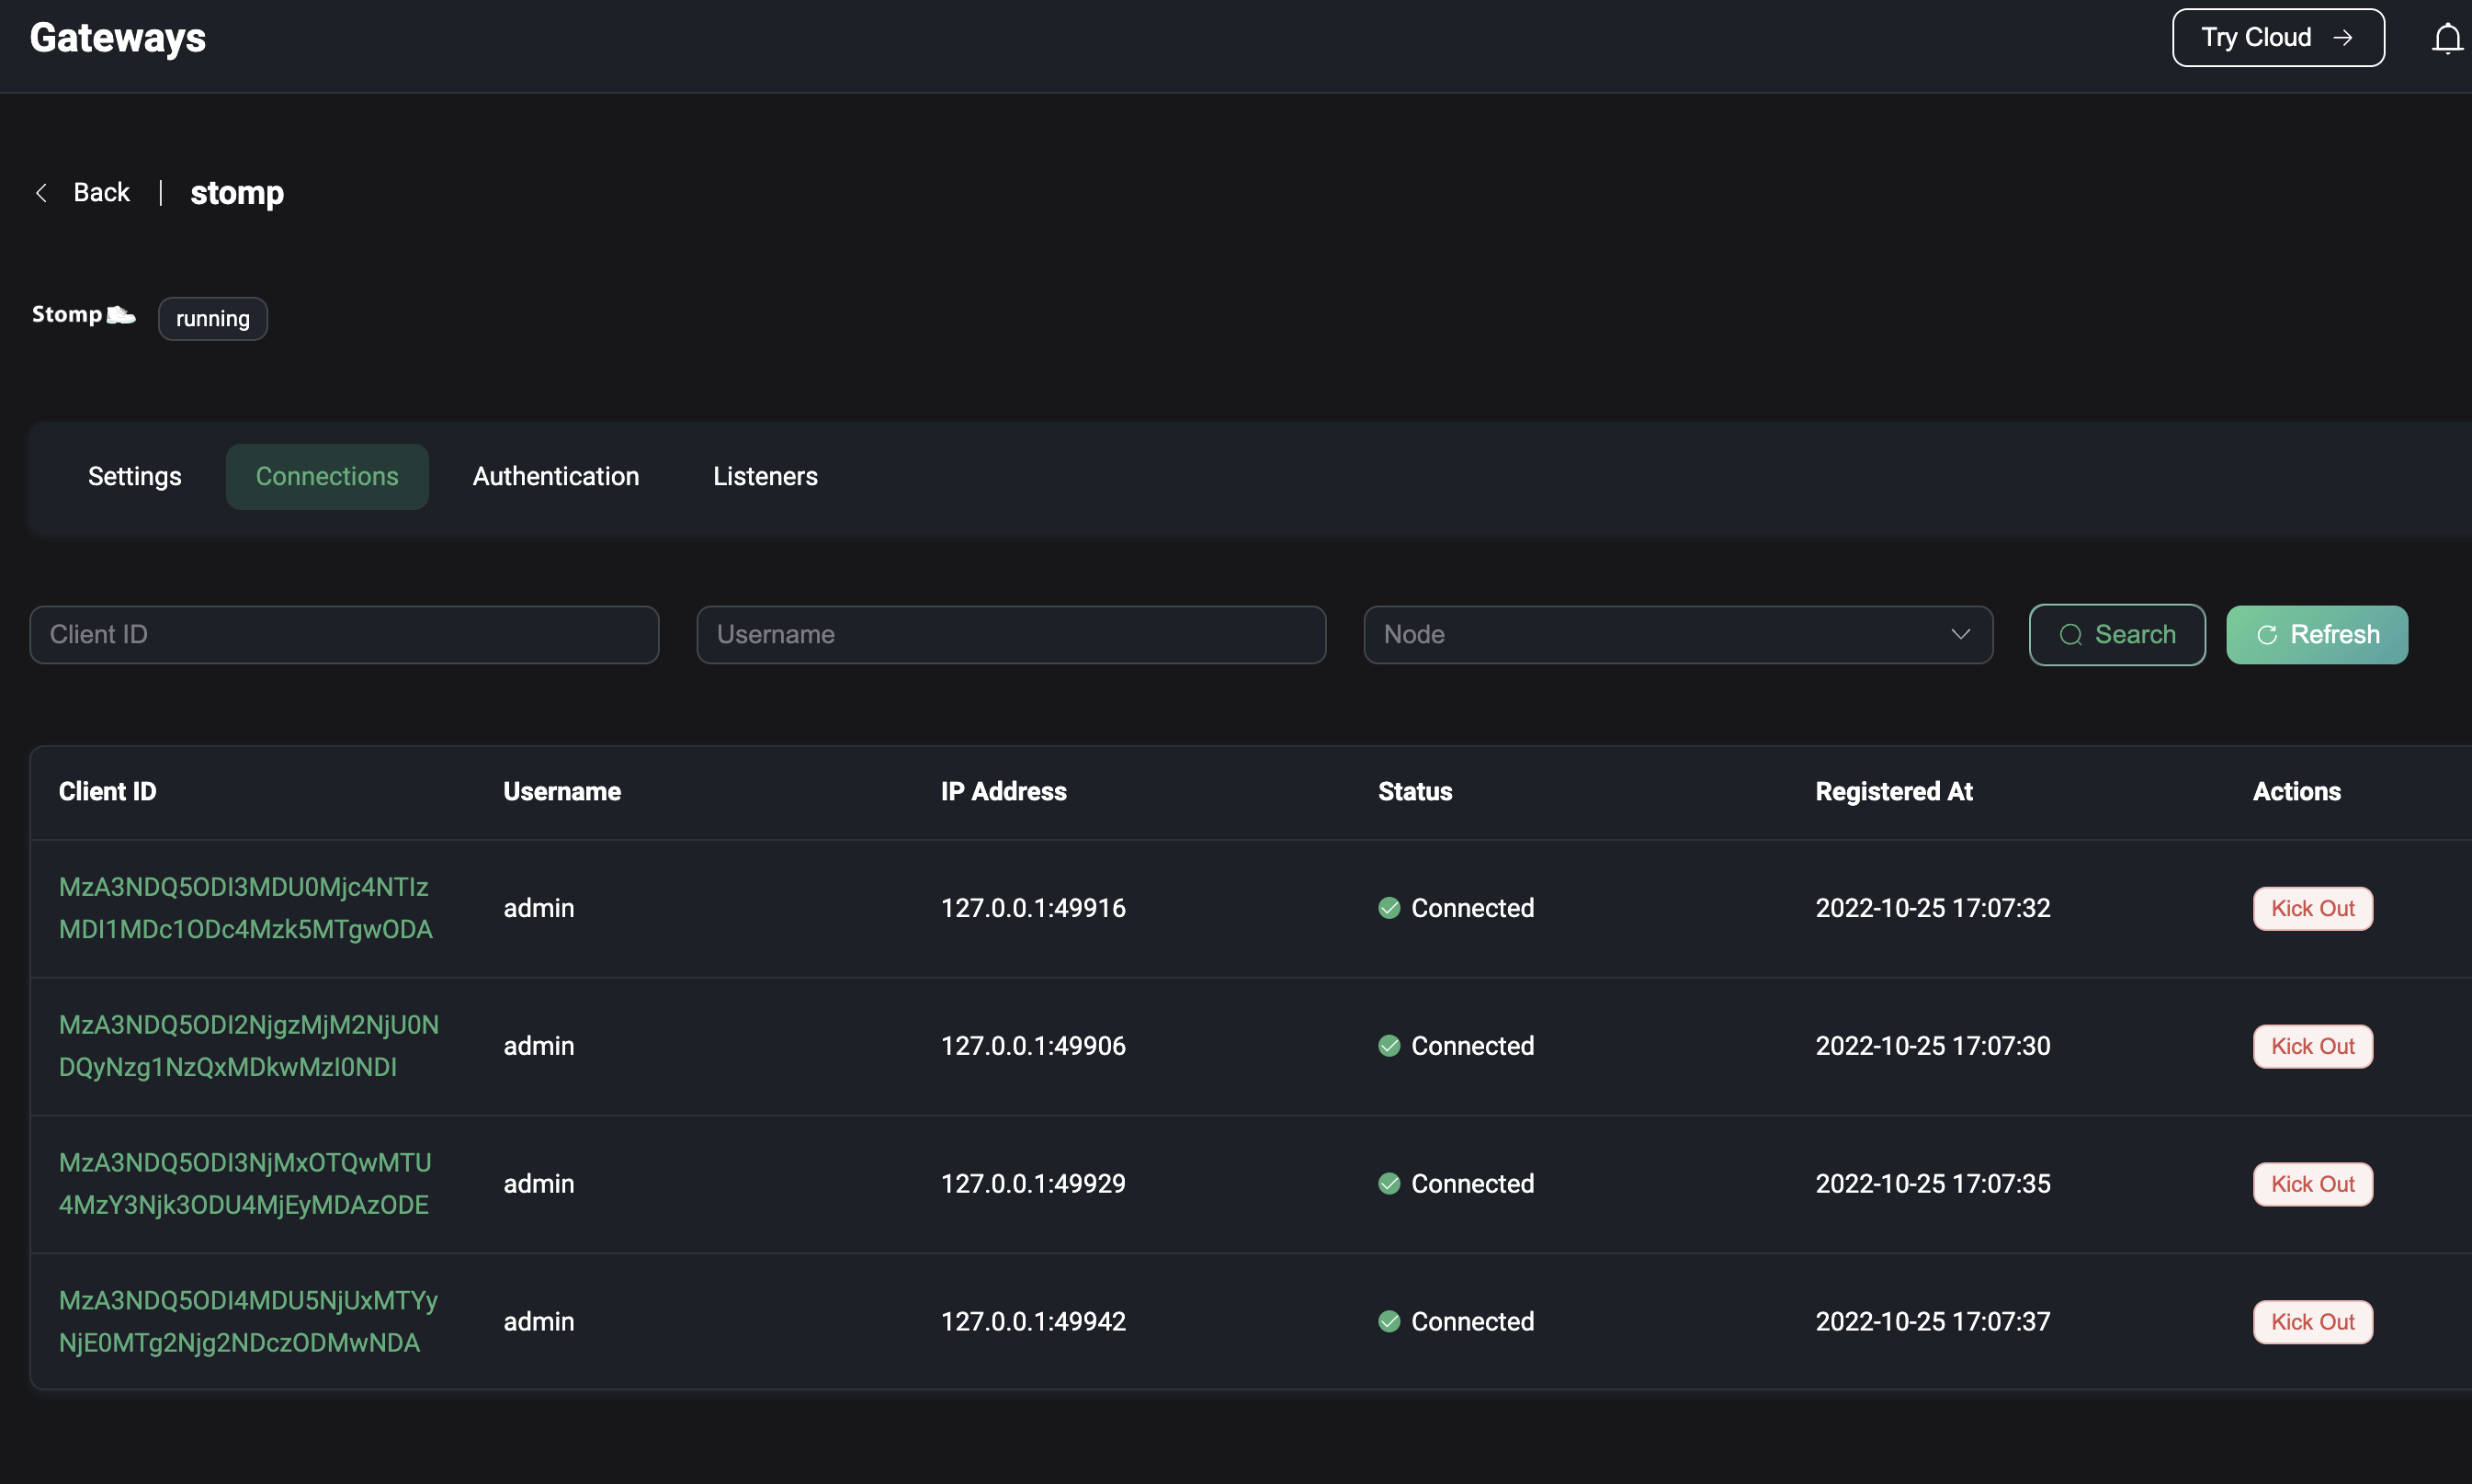Expand the Node dropdown chevron

(x=1960, y=634)
